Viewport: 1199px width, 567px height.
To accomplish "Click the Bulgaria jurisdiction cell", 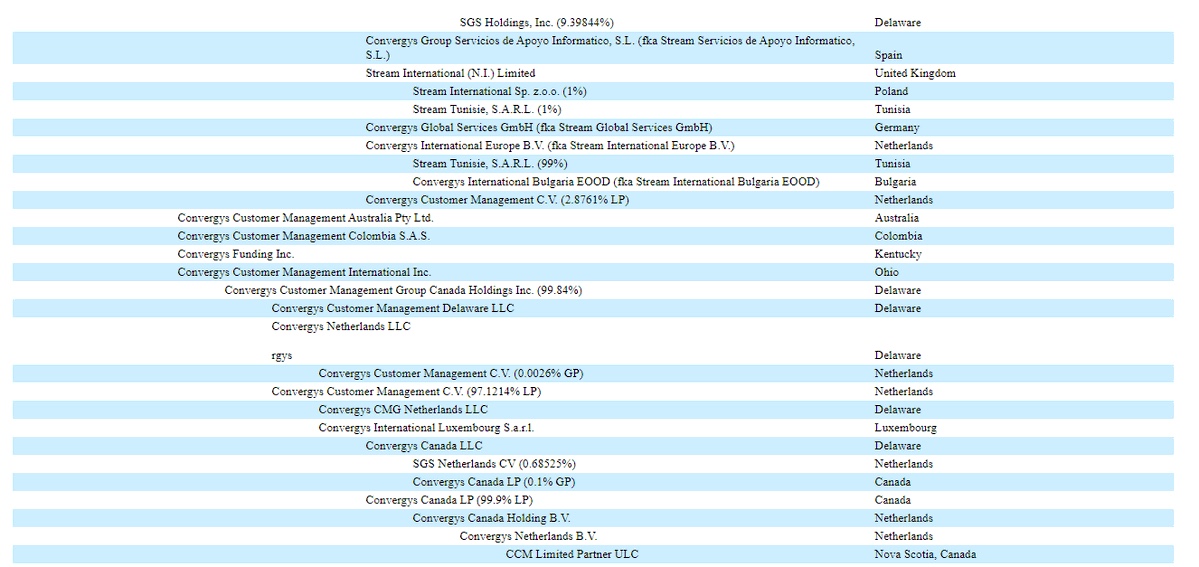I will tap(895, 182).
